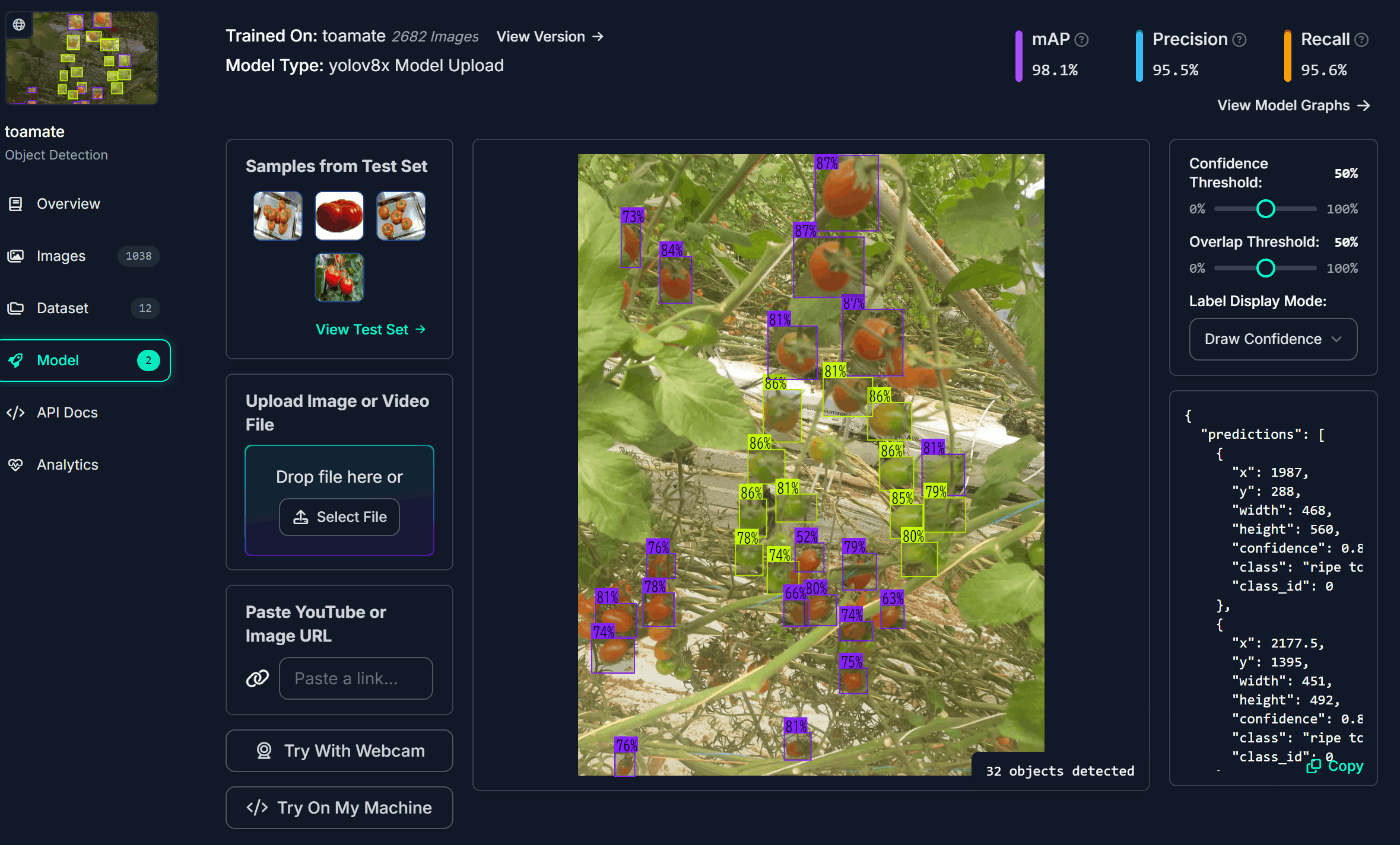Click the Precision 95.5% value
The width and height of the screenshot is (1400, 845).
click(1175, 70)
